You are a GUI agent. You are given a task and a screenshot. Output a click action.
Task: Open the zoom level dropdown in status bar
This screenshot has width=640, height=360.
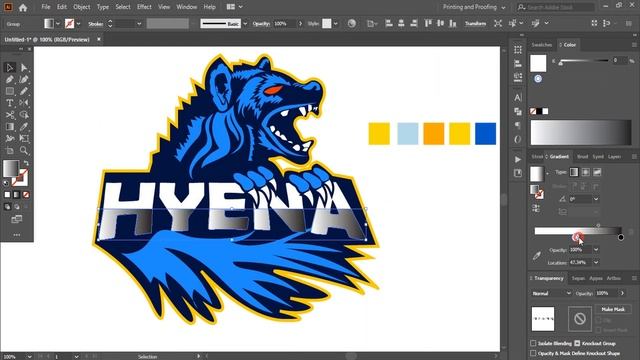pos(29,357)
